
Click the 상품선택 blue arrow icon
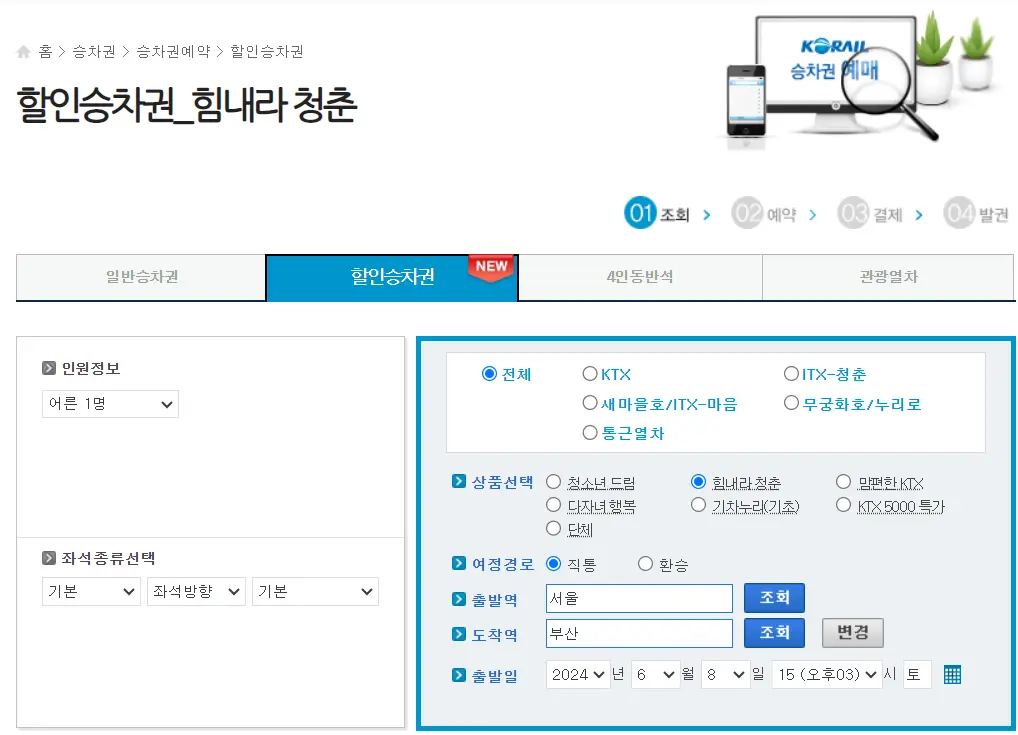tap(459, 481)
